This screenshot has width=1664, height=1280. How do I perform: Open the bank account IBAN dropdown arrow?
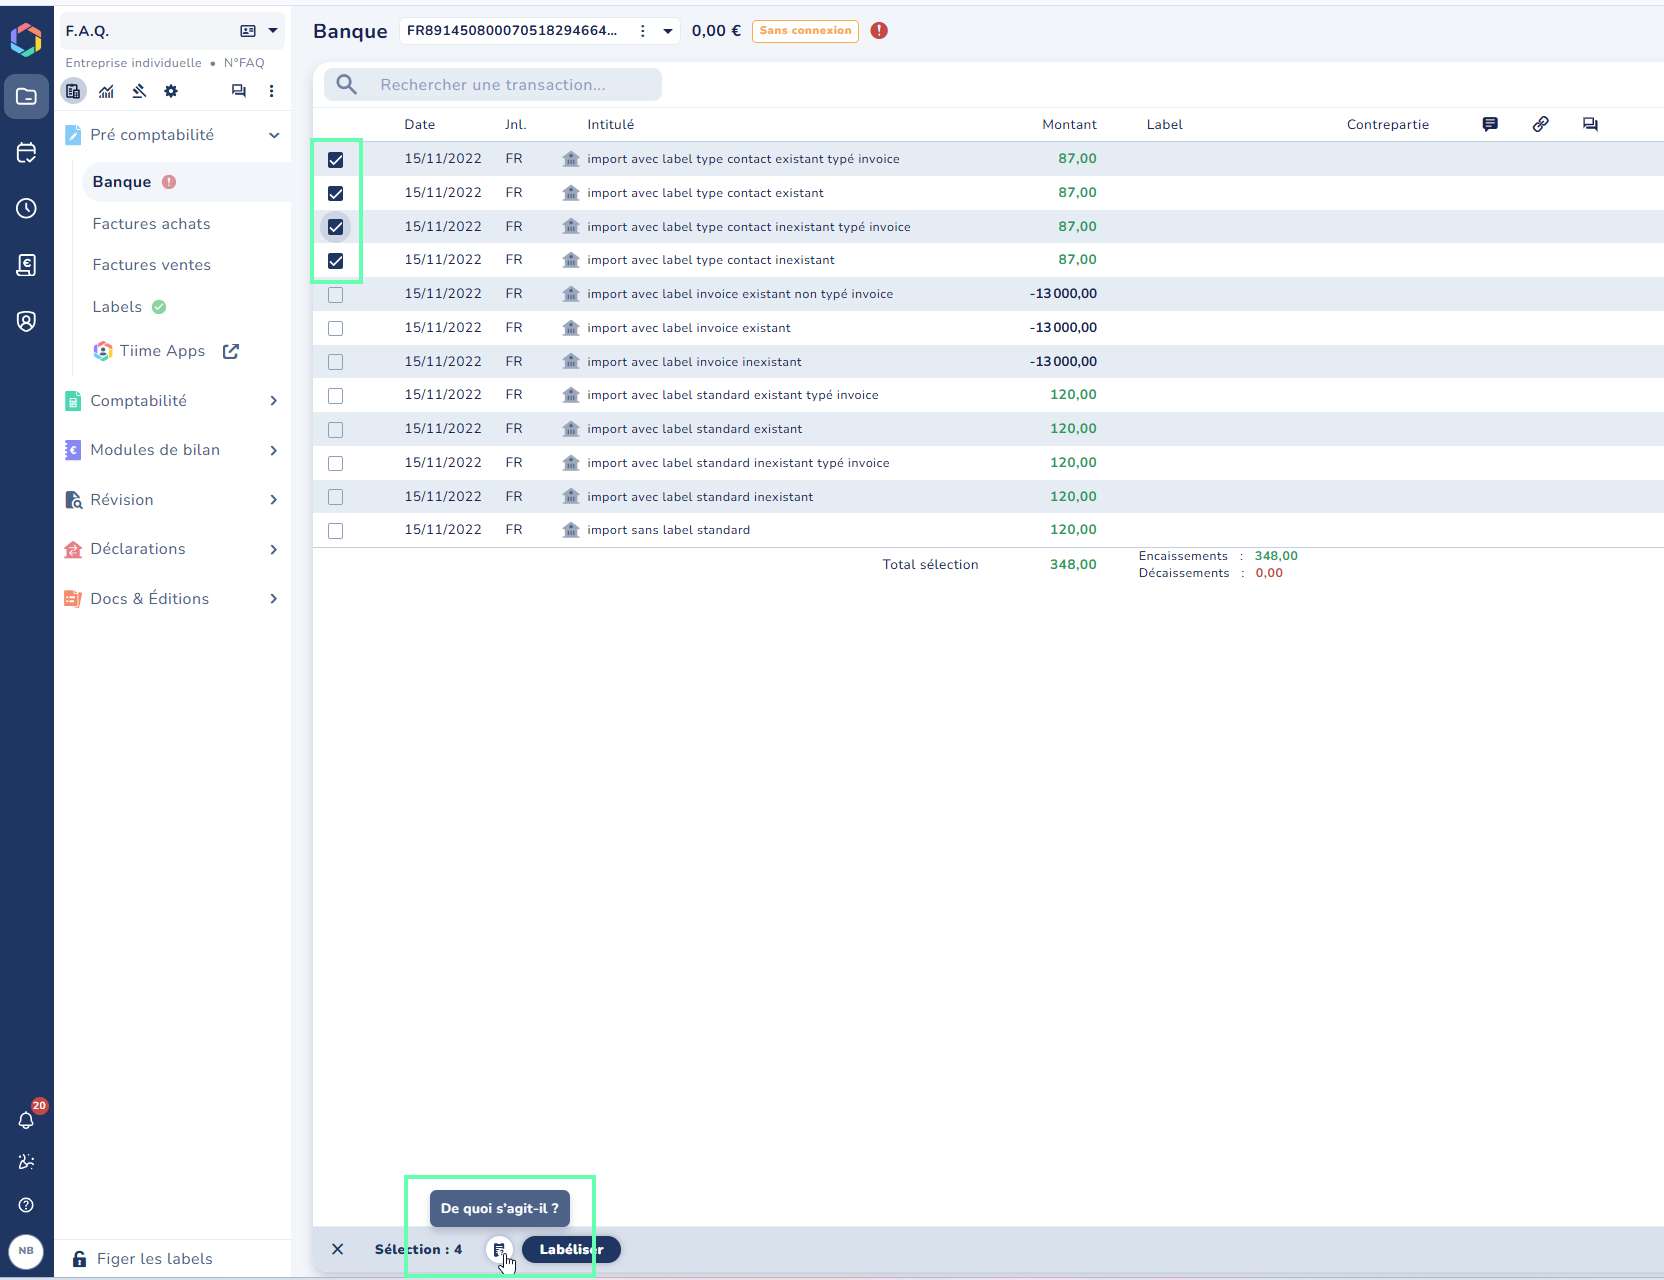pyautogui.click(x=668, y=31)
